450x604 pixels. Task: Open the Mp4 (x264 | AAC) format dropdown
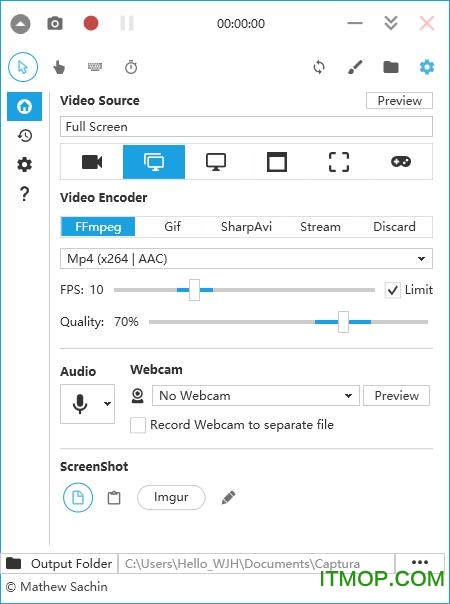[x=246, y=258]
